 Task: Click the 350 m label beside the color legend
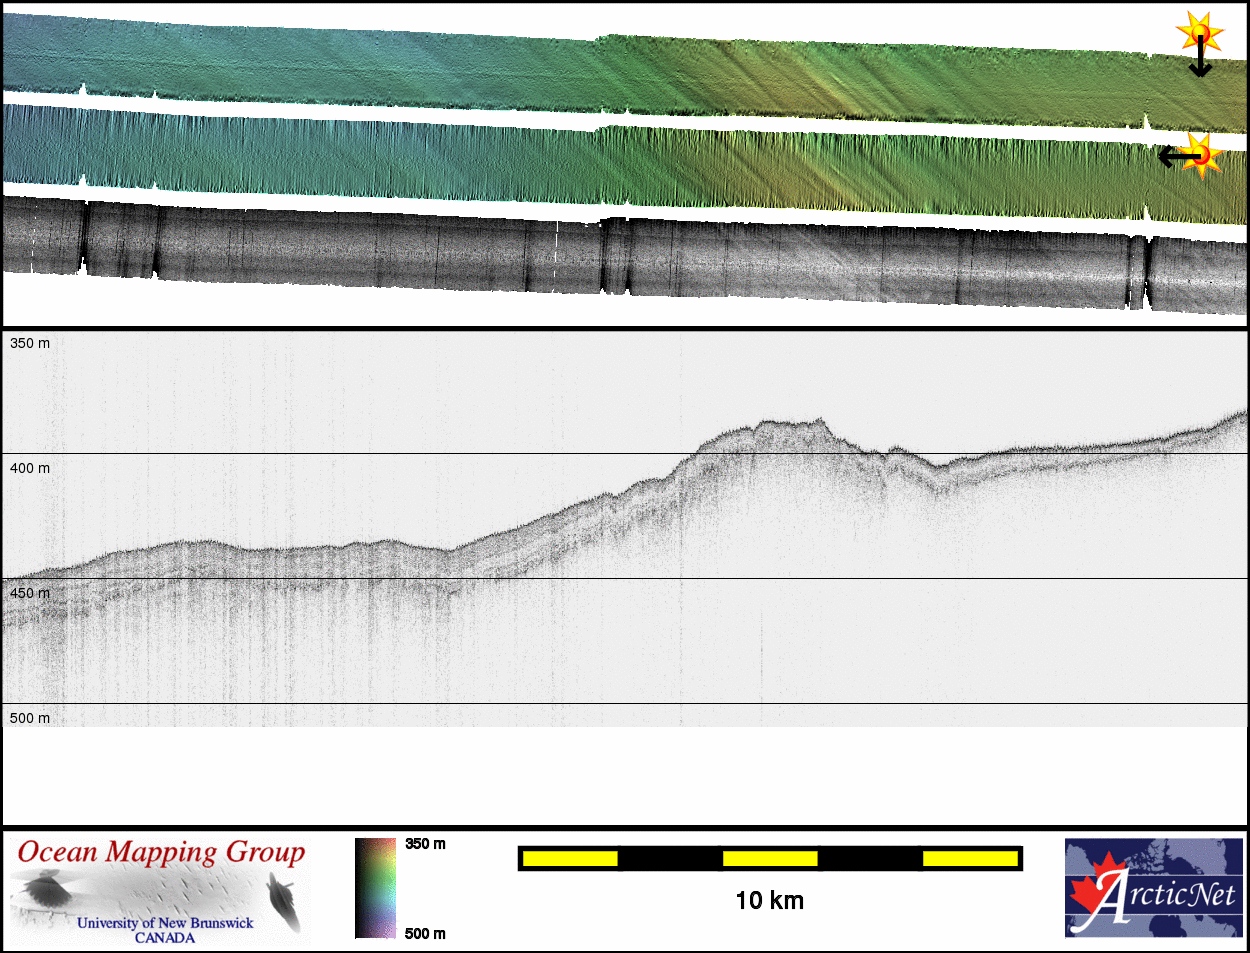(425, 844)
